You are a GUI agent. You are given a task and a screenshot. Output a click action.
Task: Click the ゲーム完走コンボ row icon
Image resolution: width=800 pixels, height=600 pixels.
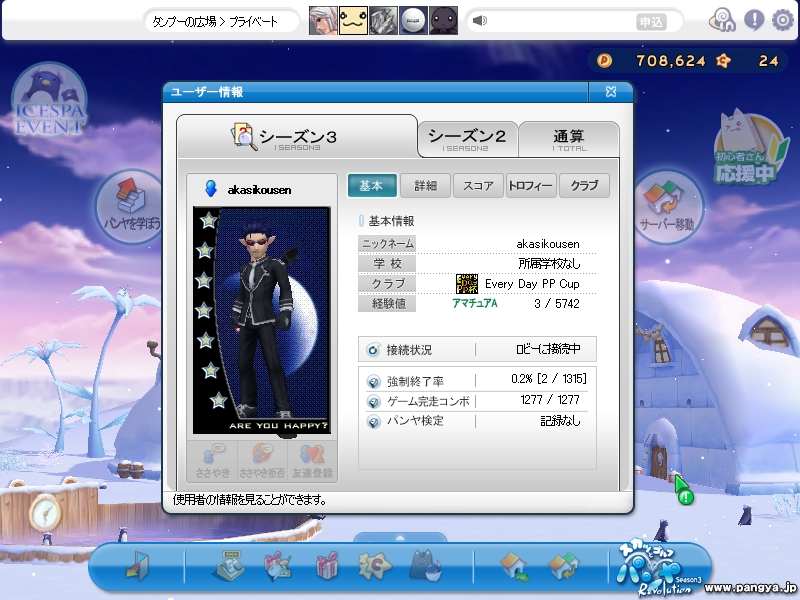pyautogui.click(x=373, y=402)
